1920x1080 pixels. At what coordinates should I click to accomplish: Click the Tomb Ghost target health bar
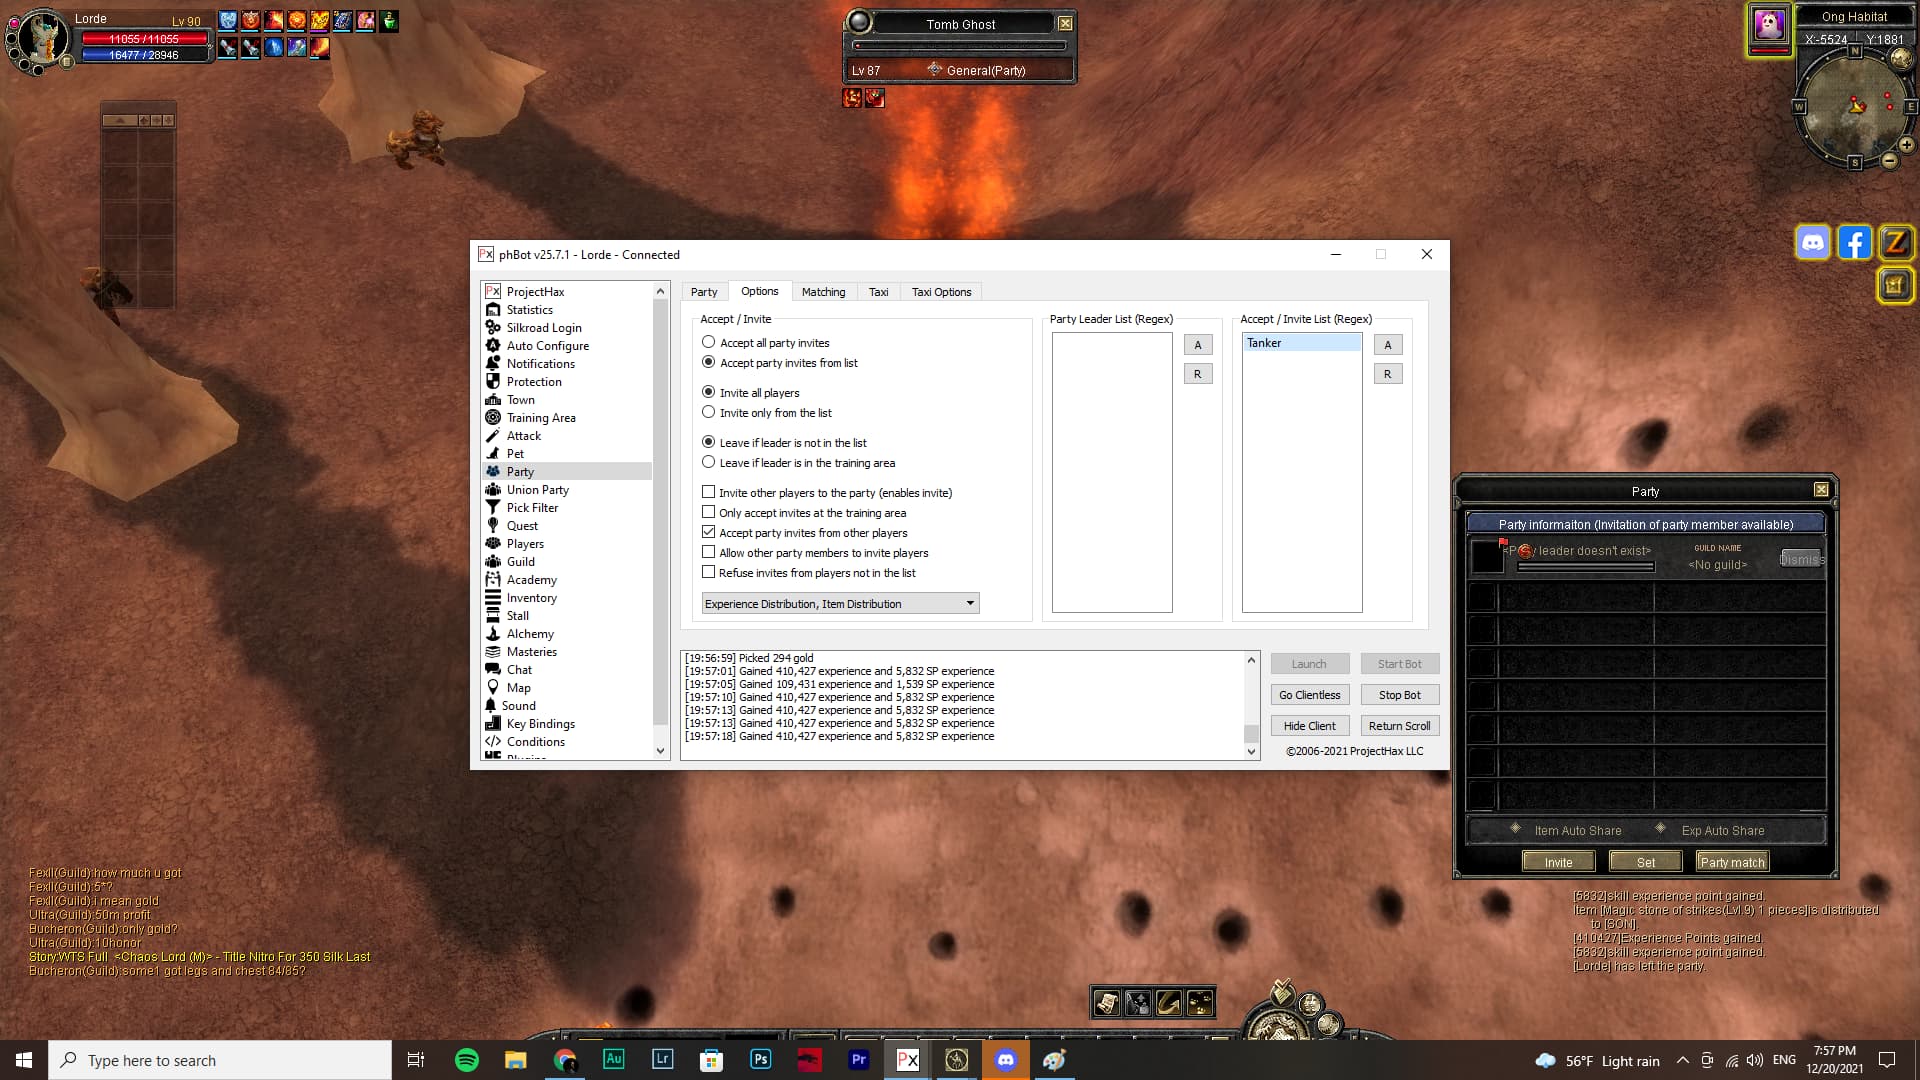960,45
